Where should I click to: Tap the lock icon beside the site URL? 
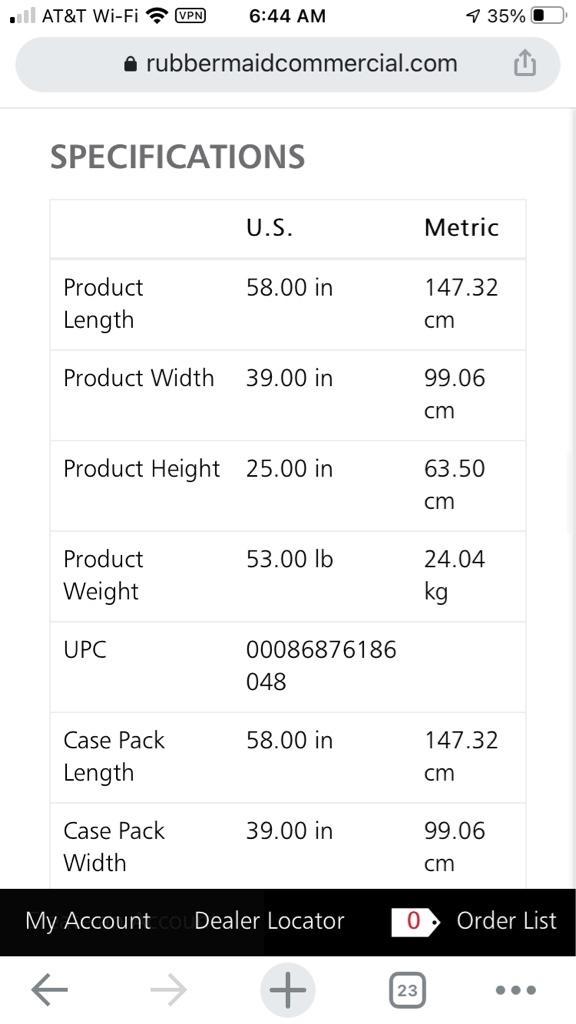tap(131, 64)
